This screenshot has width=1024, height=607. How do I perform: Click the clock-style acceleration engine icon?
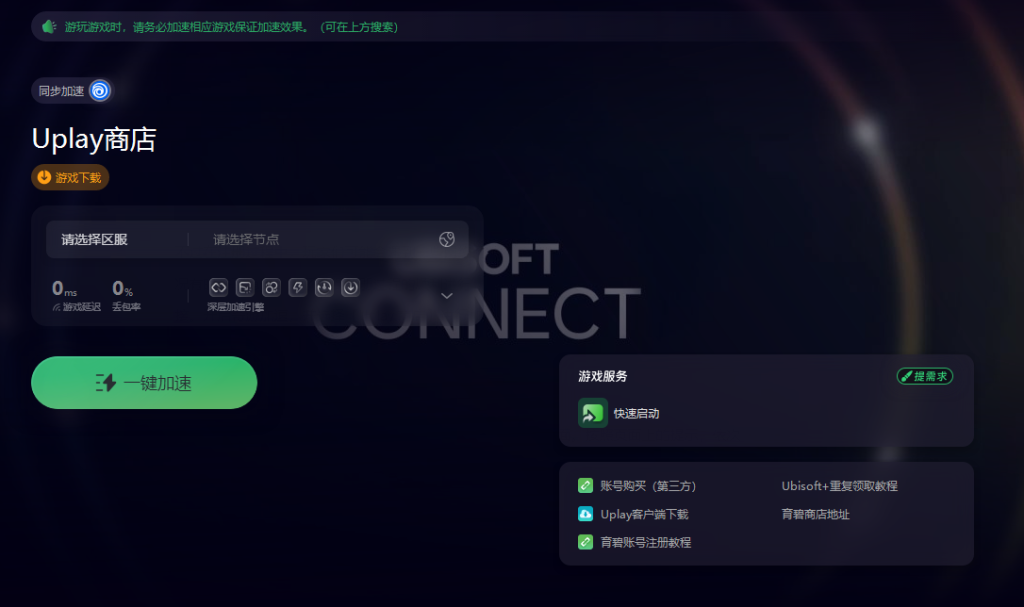pos(324,287)
